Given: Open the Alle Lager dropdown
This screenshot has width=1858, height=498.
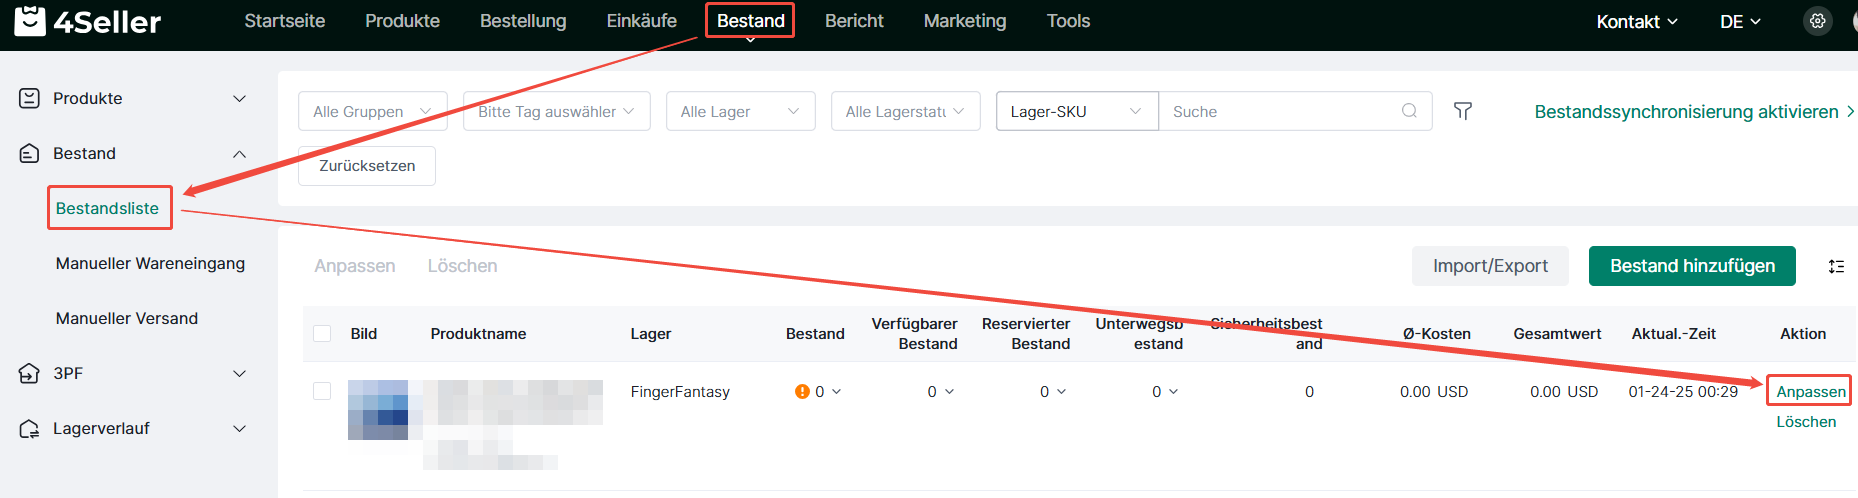Looking at the screenshot, I should pyautogui.click(x=739, y=111).
